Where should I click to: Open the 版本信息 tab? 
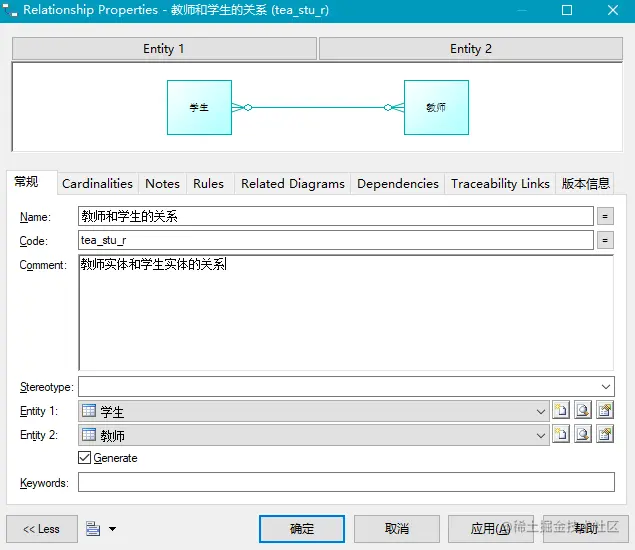(586, 183)
